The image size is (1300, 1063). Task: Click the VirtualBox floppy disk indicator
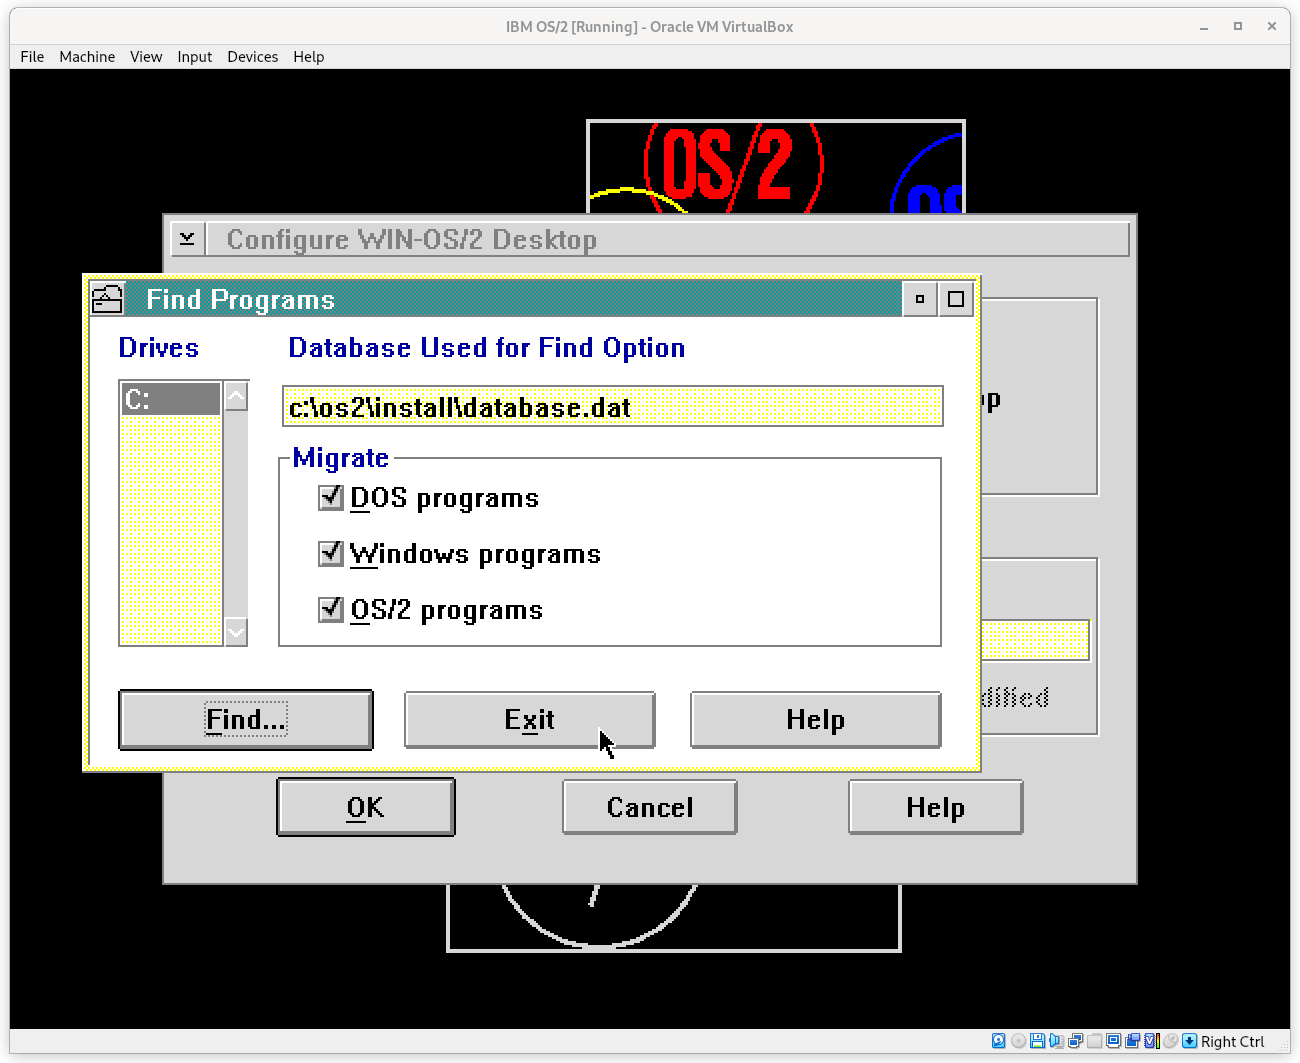tap(1037, 1041)
